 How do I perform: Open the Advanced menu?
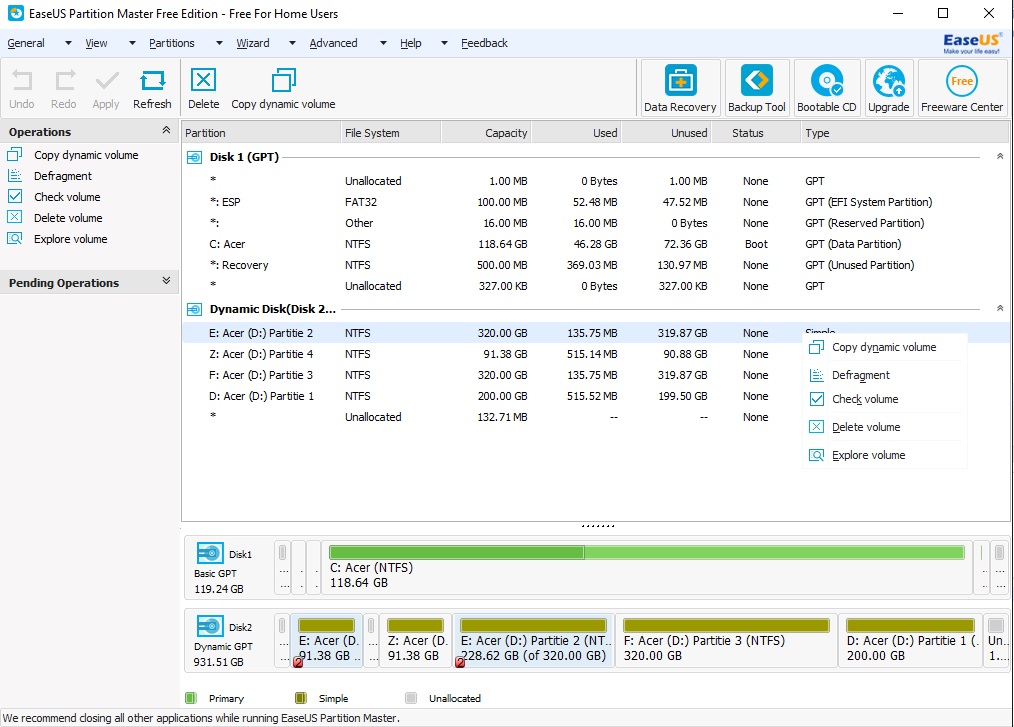click(333, 43)
